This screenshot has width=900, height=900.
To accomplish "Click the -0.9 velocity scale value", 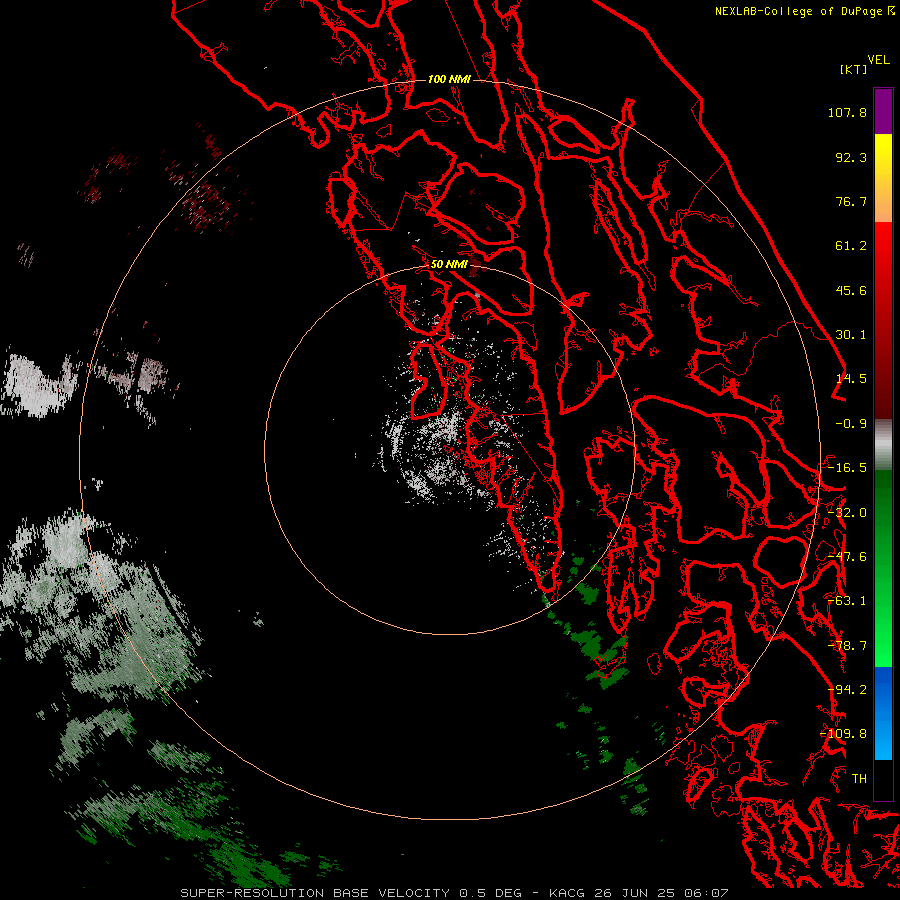I will click(x=851, y=424).
